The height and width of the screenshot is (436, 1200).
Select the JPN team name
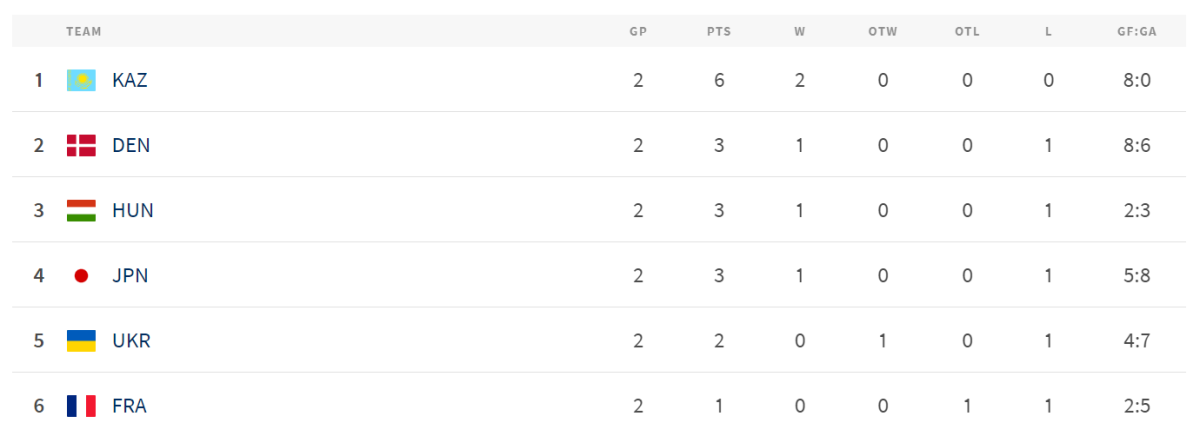130,275
